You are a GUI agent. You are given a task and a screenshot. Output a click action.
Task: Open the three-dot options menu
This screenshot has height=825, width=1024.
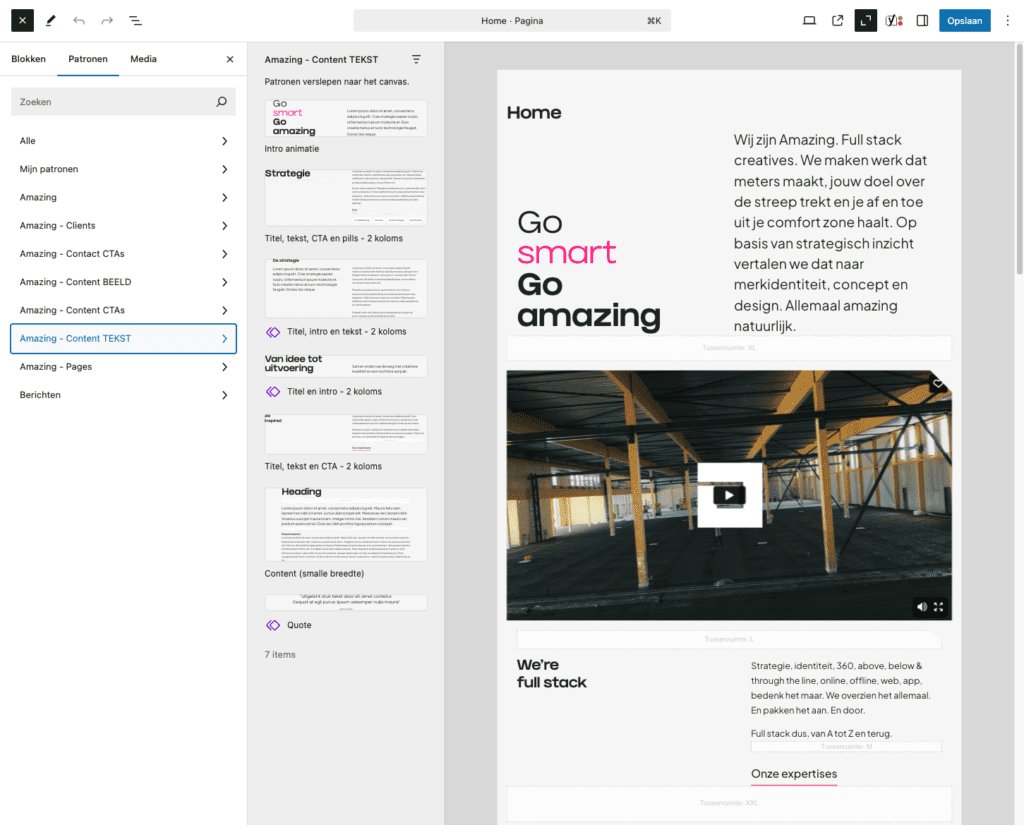coord(1008,21)
